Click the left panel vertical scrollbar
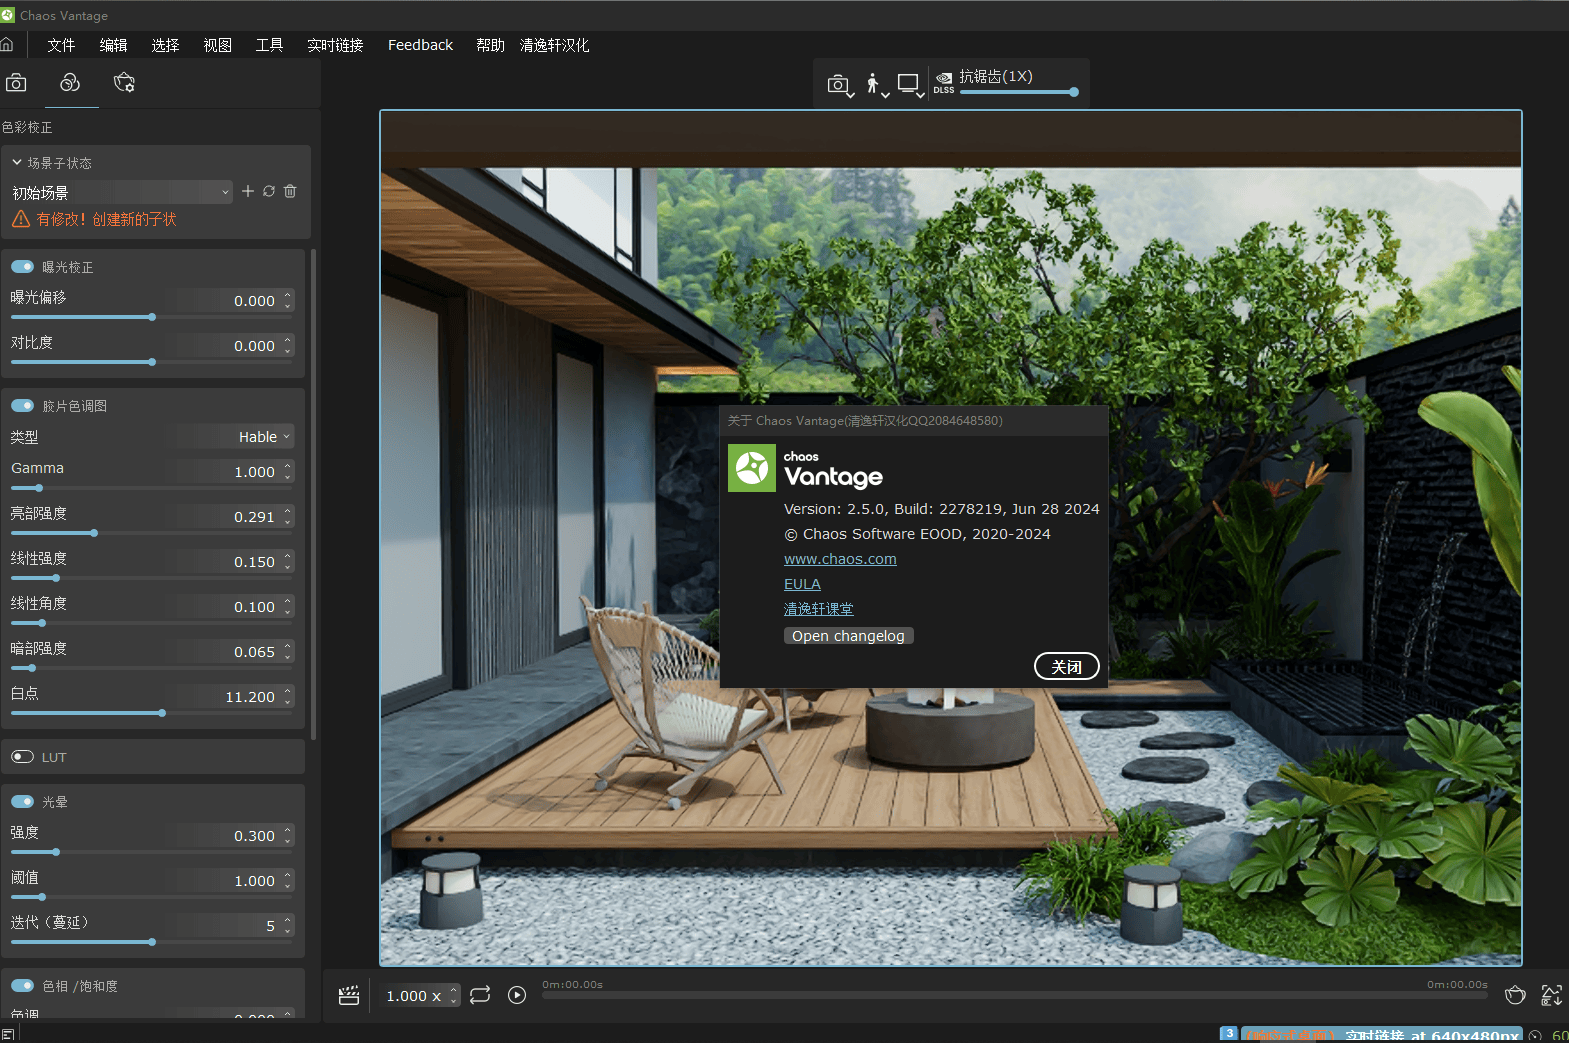Screen dimensions: 1569x1043 pyautogui.click(x=314, y=495)
